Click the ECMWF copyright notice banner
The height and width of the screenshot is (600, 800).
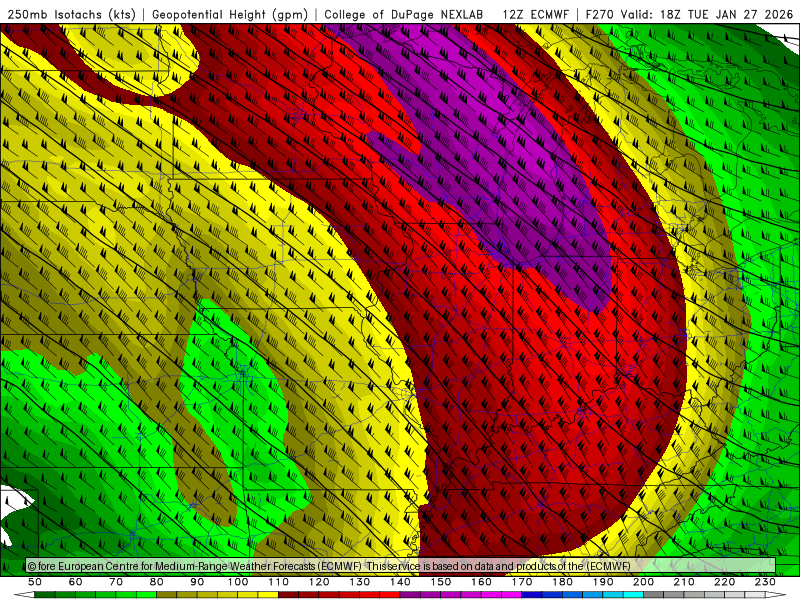coord(401,566)
